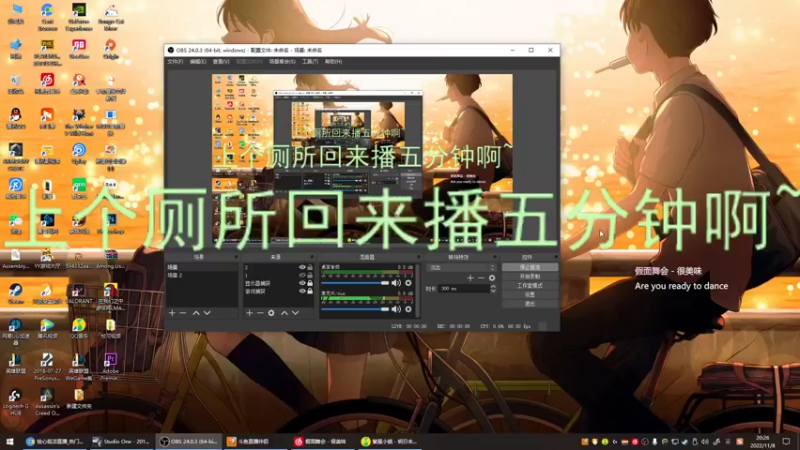
Task: Open OBS 设置 settings button
Action: pos(530,295)
